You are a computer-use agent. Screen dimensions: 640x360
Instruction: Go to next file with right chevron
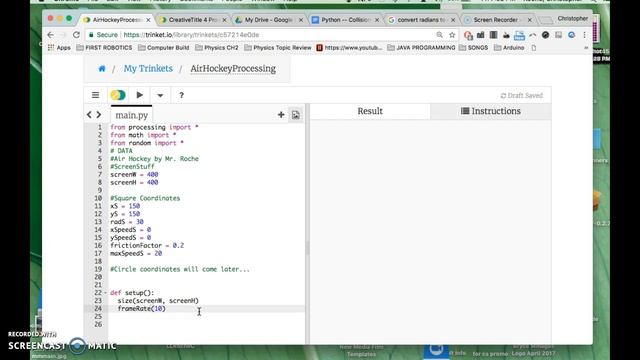pyautogui.click(x=99, y=115)
